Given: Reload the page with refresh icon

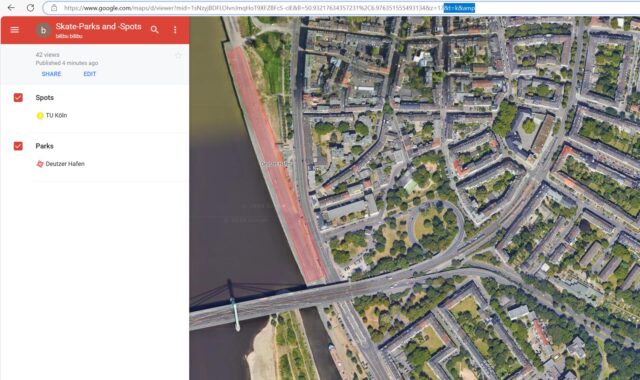Looking at the screenshot, I should point(30,8).
